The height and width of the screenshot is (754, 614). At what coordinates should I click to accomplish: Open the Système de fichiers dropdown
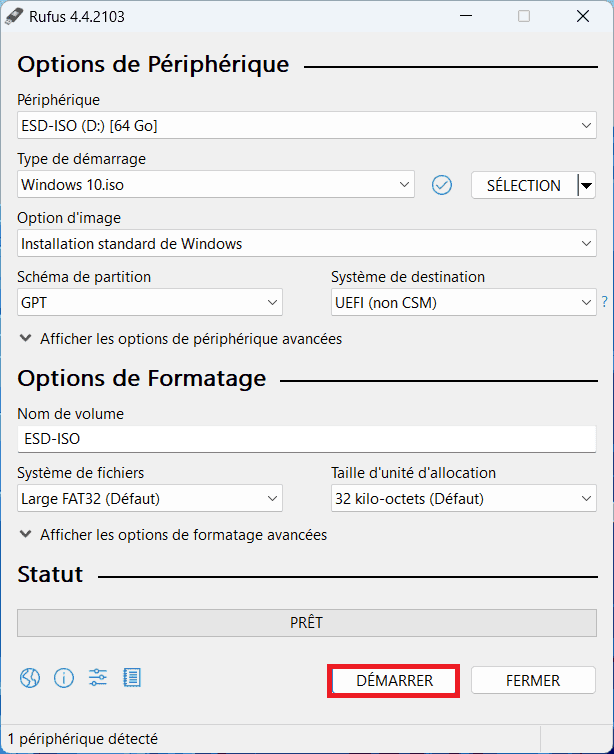tap(150, 498)
